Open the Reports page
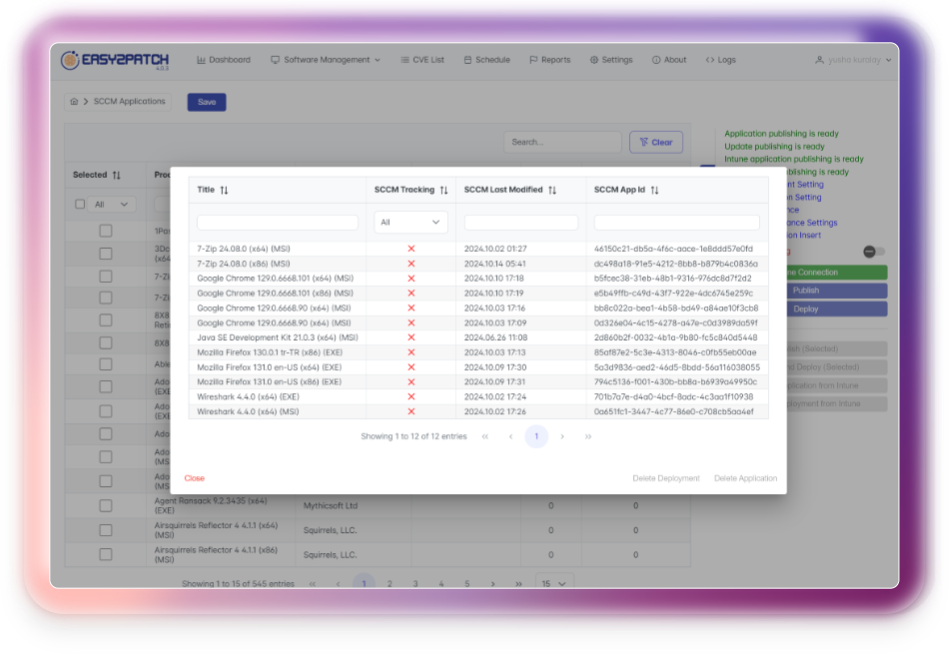Screen dimensions: 949x654 [550, 60]
